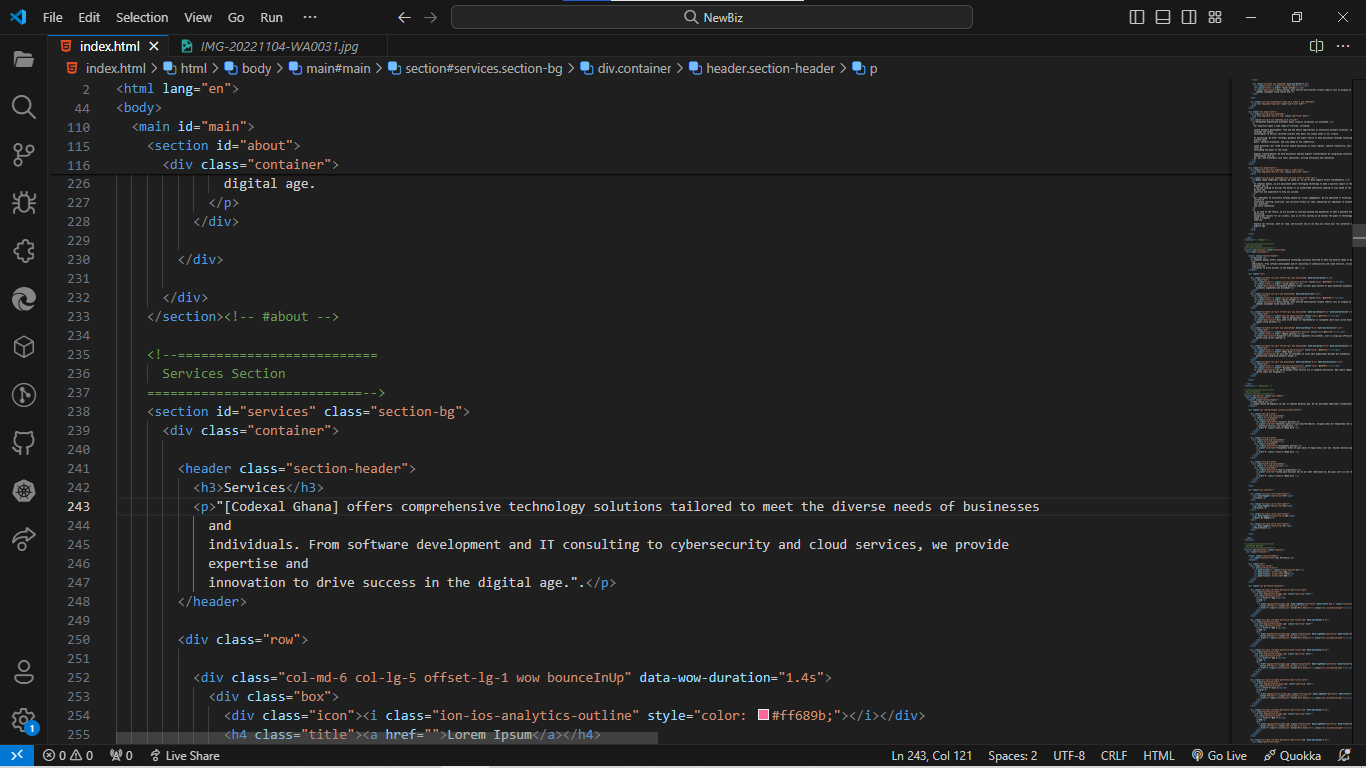Viewport: 1366px width, 768px height.
Task: Open the Explorer view in activity bar
Action: pyautogui.click(x=24, y=59)
